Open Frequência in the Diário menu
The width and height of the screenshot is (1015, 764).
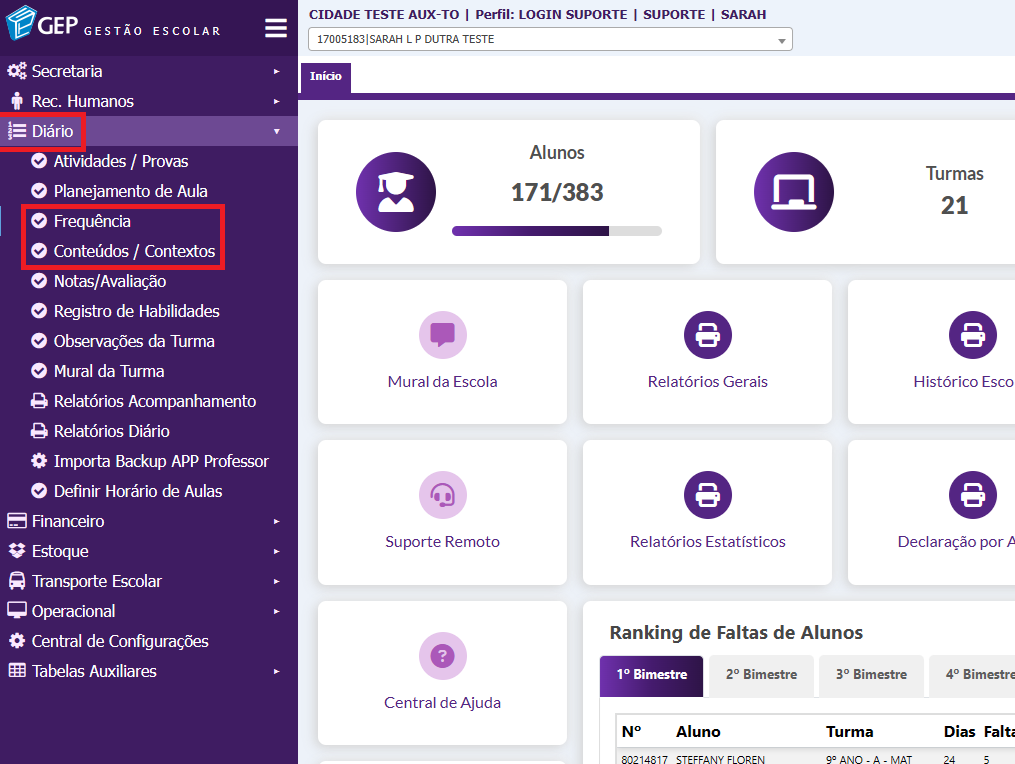[x=92, y=221]
